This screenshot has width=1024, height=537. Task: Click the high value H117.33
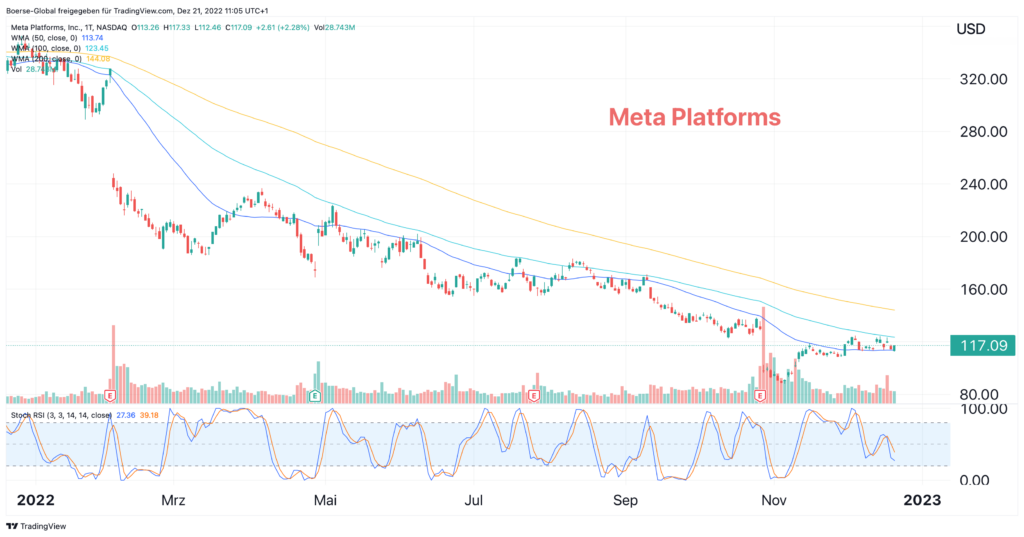click(x=176, y=27)
